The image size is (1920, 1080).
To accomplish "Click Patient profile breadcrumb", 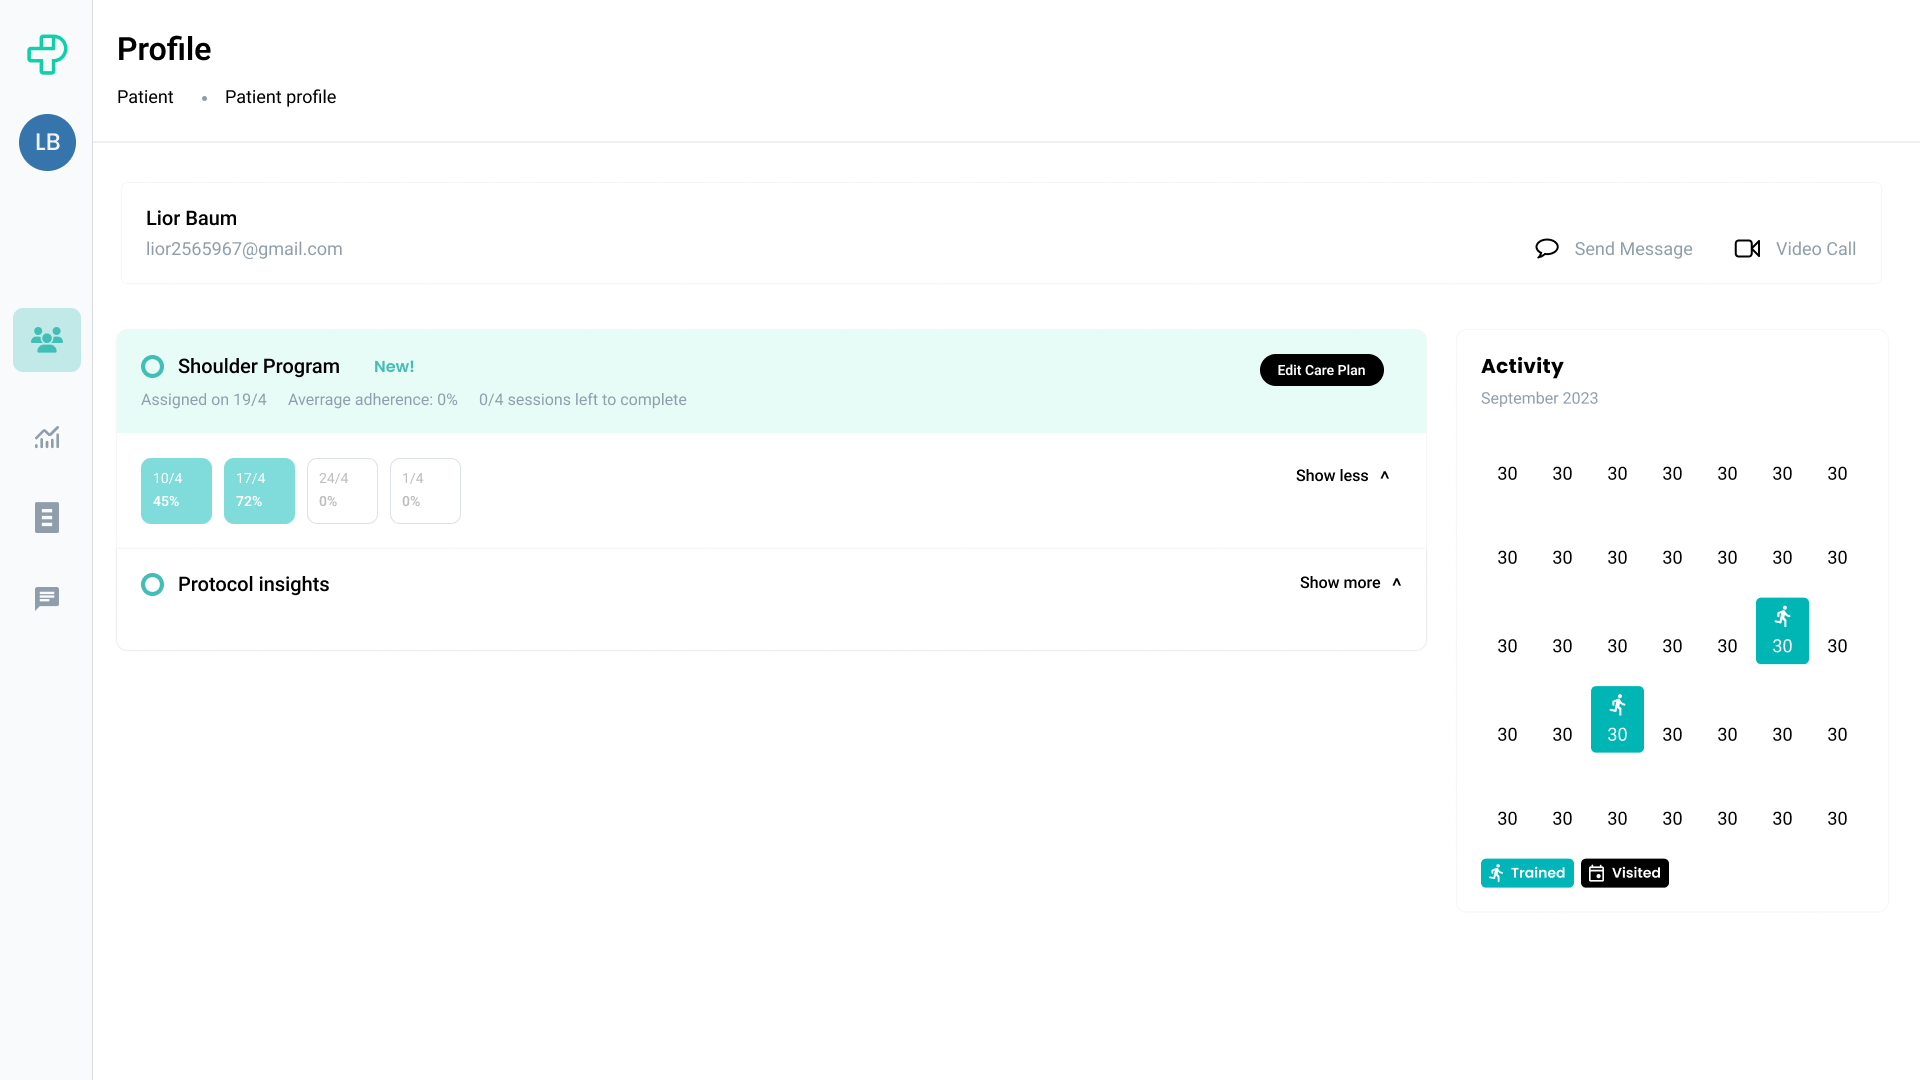I will [280, 97].
